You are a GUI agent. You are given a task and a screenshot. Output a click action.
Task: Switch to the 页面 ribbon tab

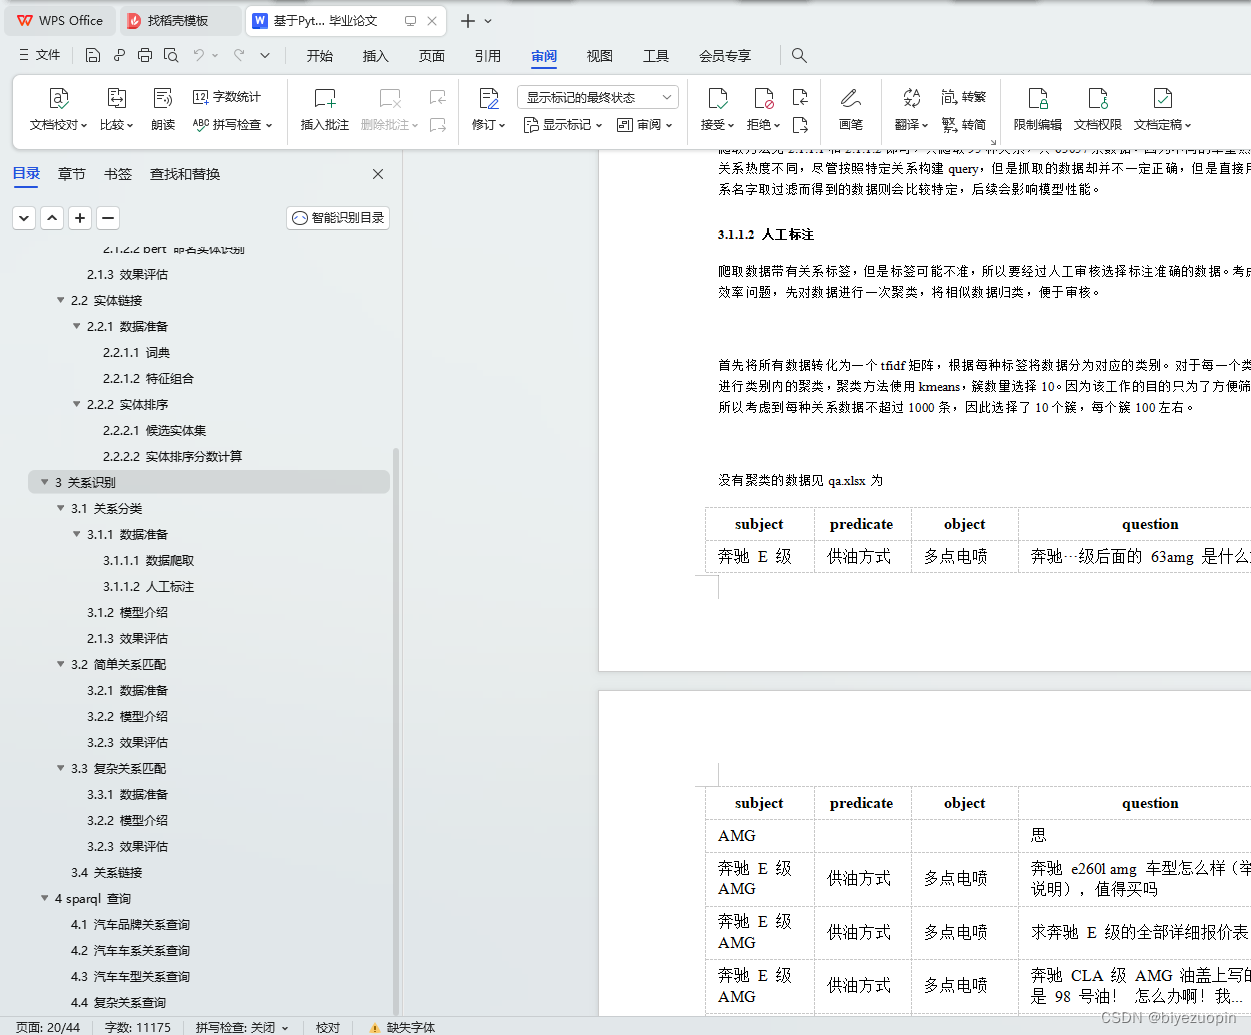[x=432, y=56]
